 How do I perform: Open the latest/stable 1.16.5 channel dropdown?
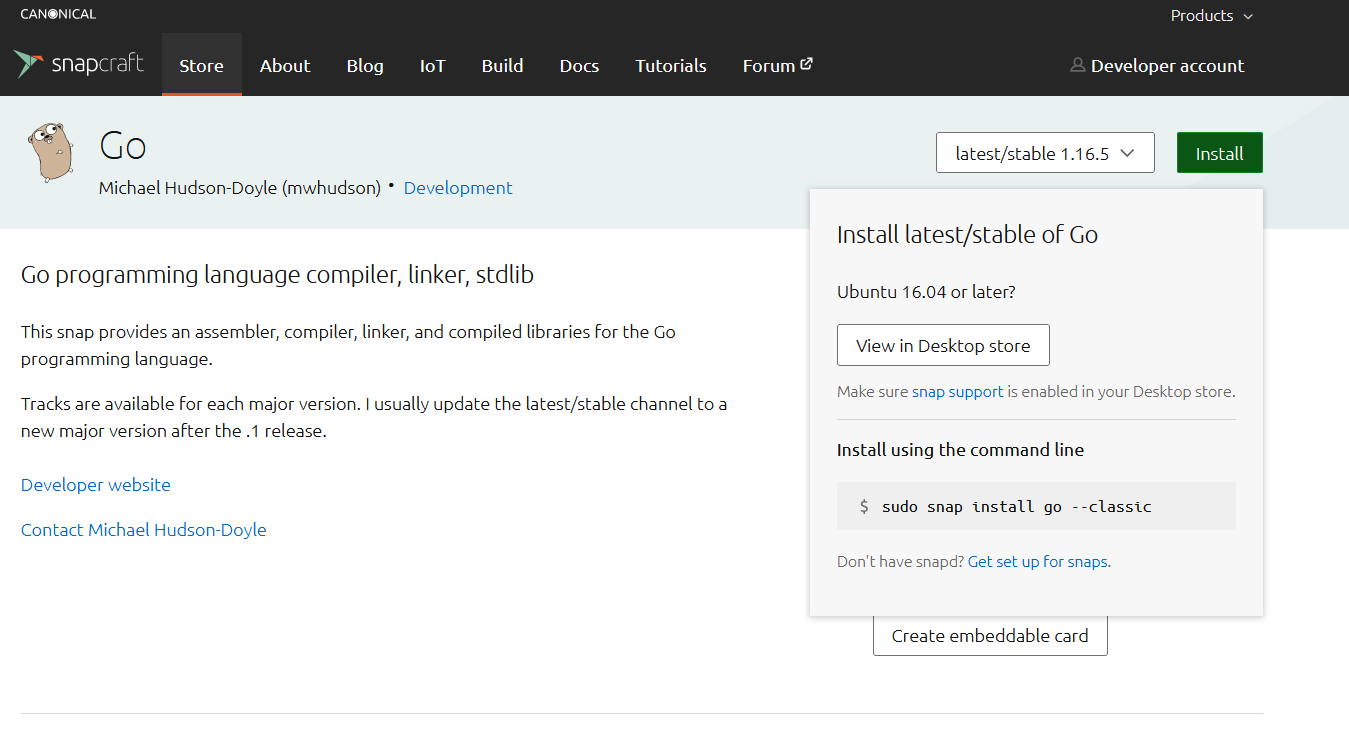click(x=1045, y=153)
